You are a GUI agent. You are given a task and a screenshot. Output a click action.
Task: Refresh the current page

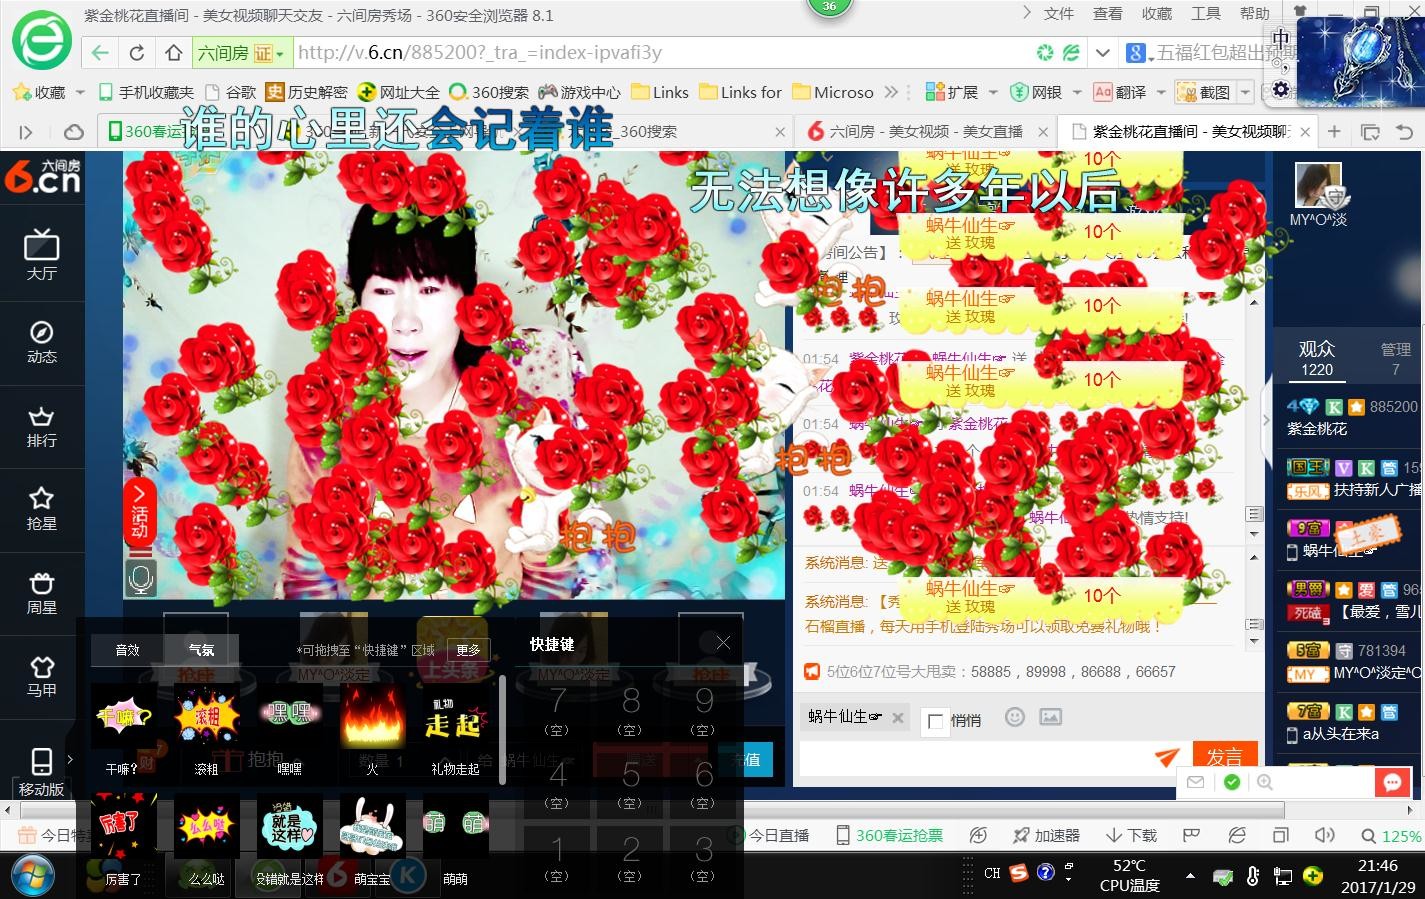(x=137, y=52)
